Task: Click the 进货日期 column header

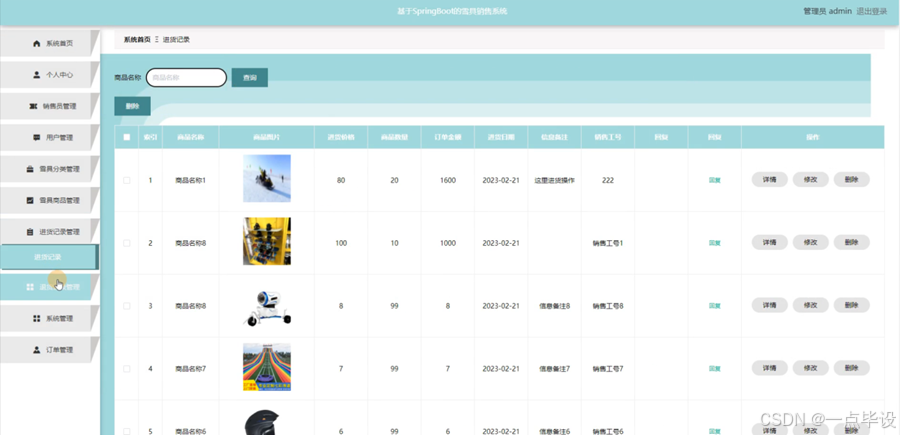Action: pyautogui.click(x=501, y=137)
